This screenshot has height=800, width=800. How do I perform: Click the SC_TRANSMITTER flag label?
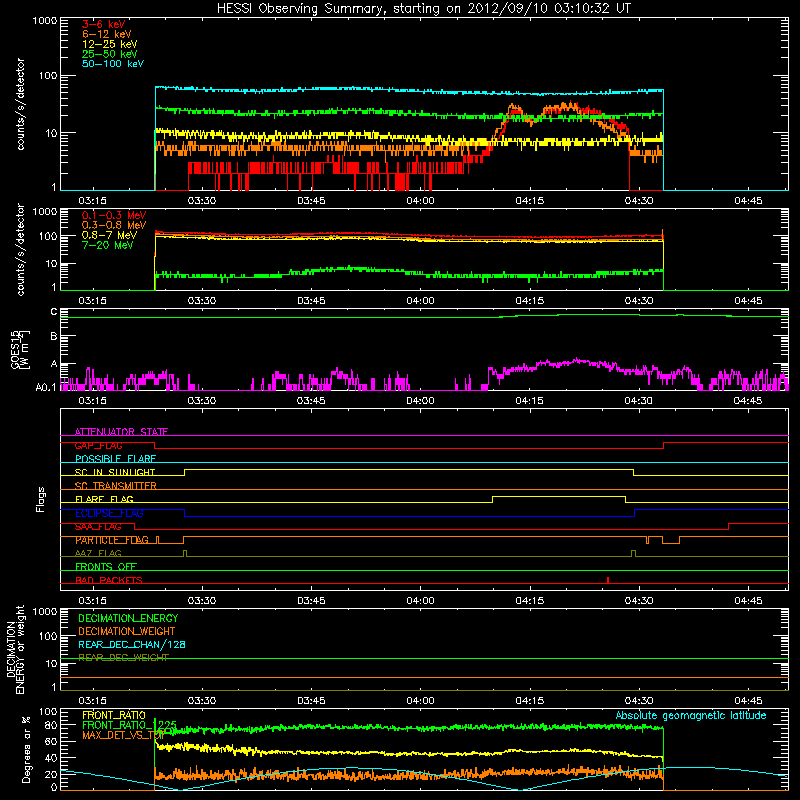(115, 486)
